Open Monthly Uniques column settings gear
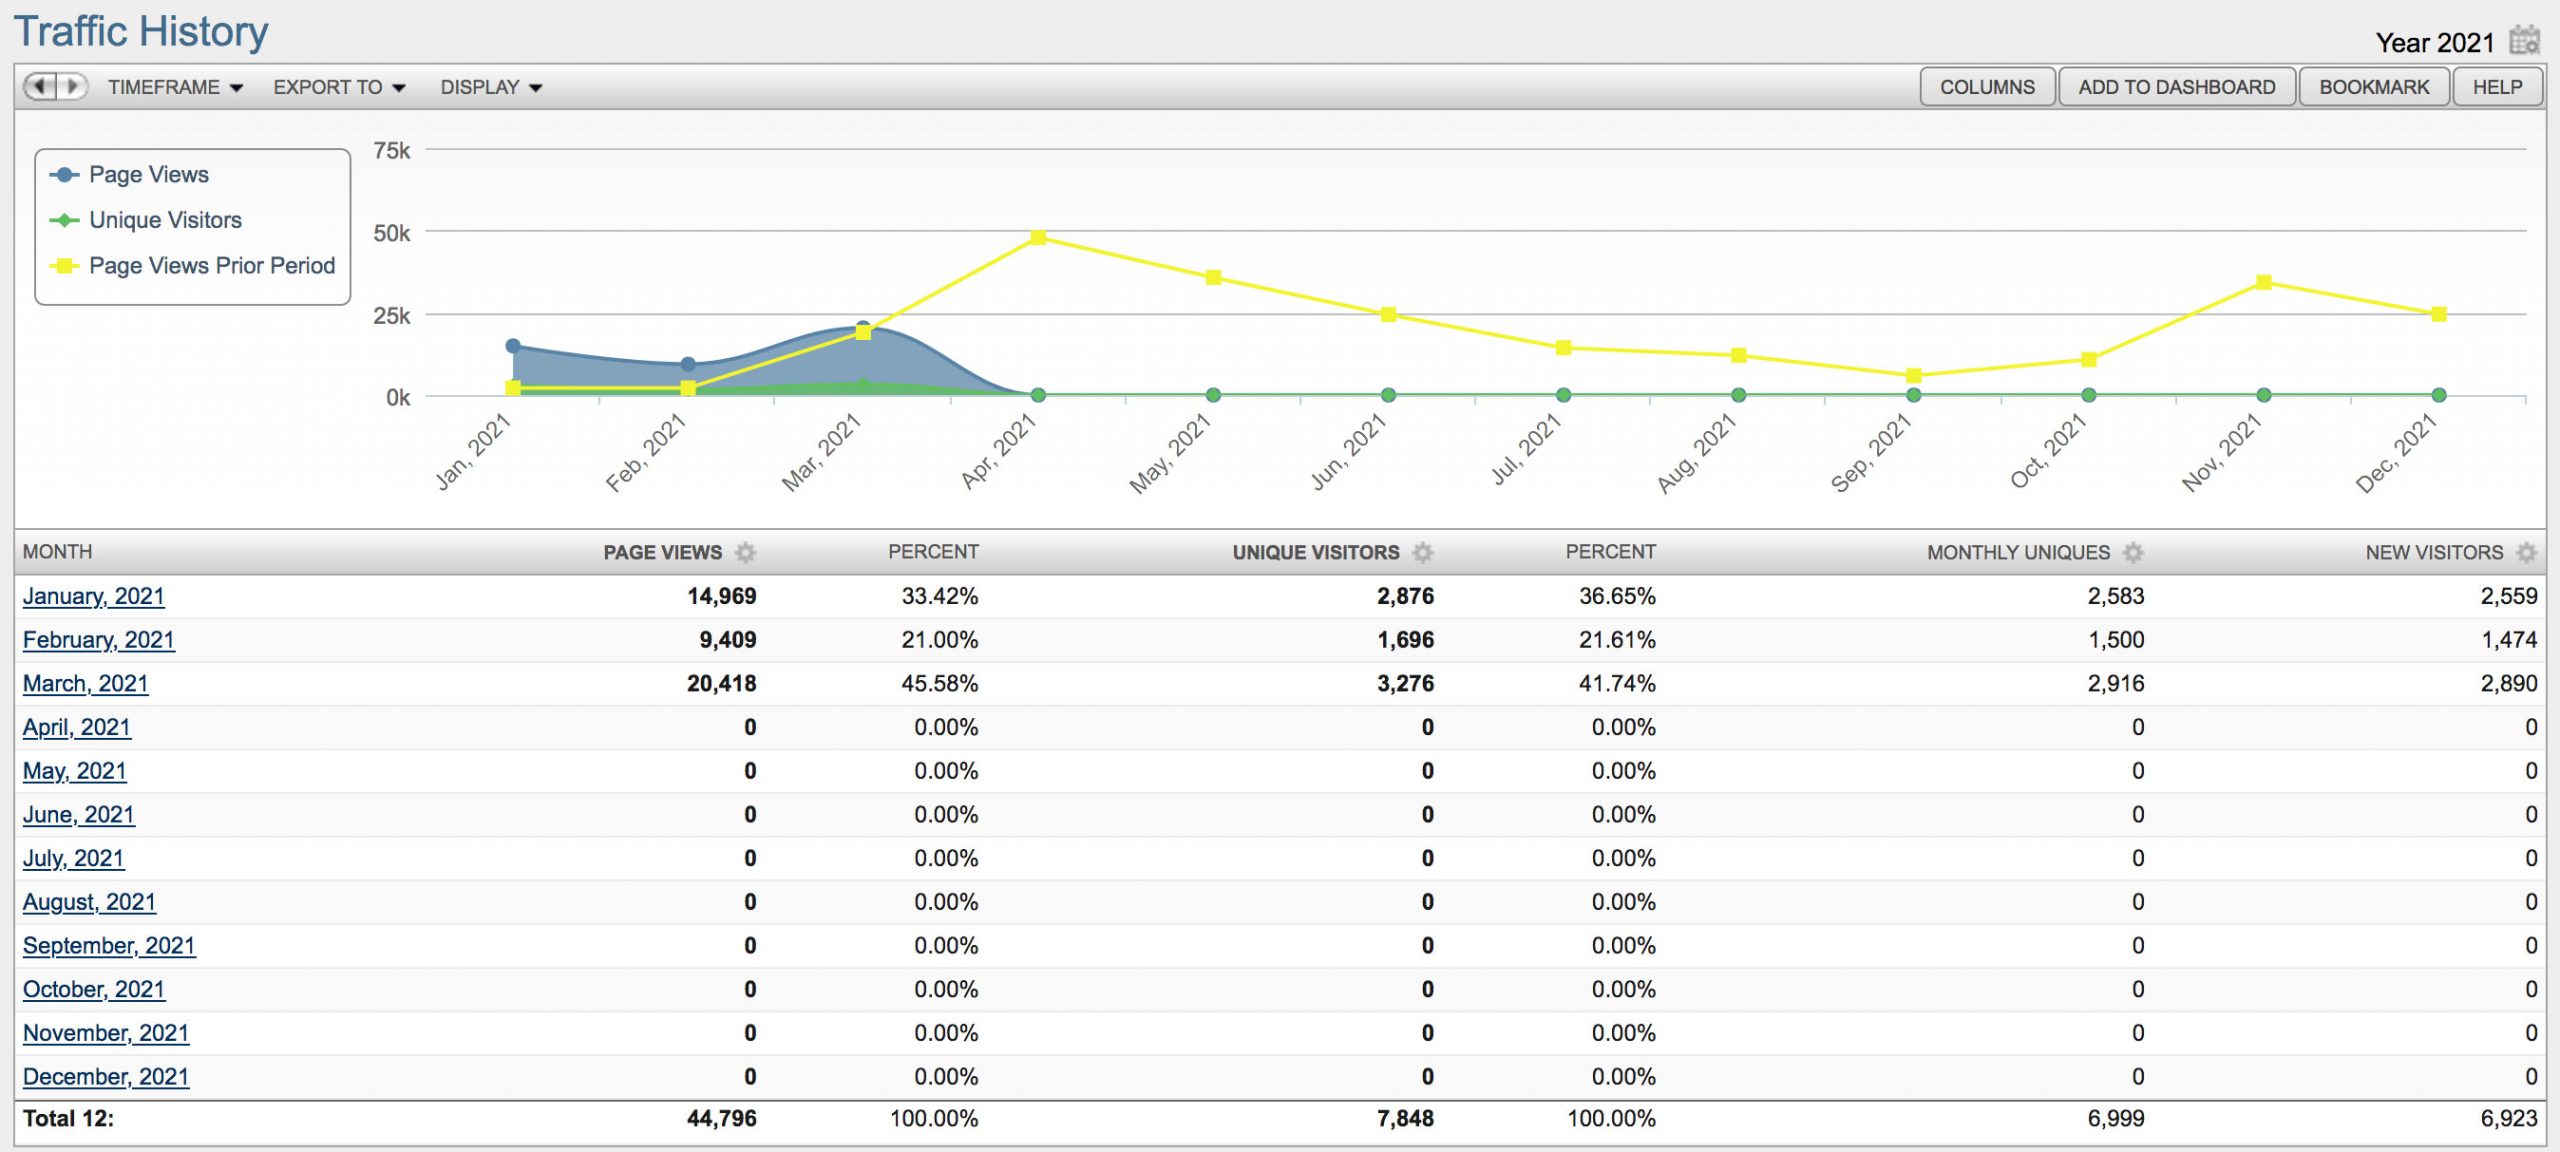The width and height of the screenshot is (2560, 1152). coord(2133,552)
